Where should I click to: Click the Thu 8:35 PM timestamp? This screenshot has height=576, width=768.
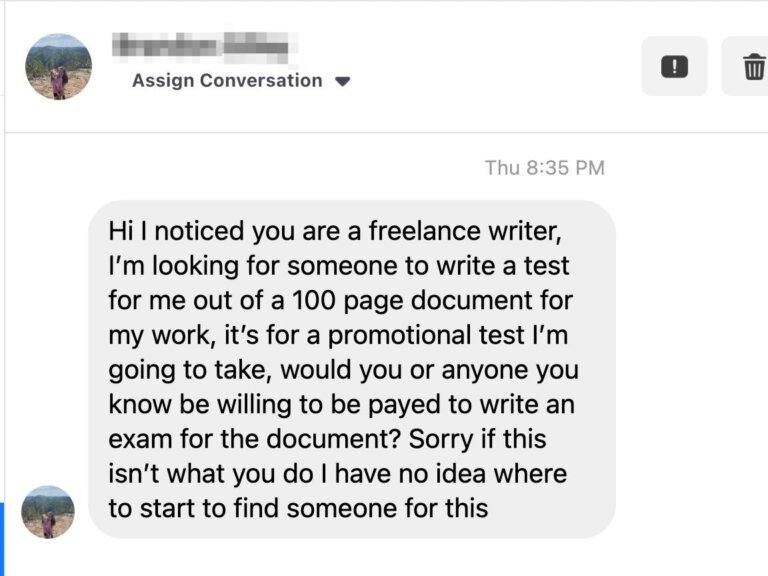544,168
